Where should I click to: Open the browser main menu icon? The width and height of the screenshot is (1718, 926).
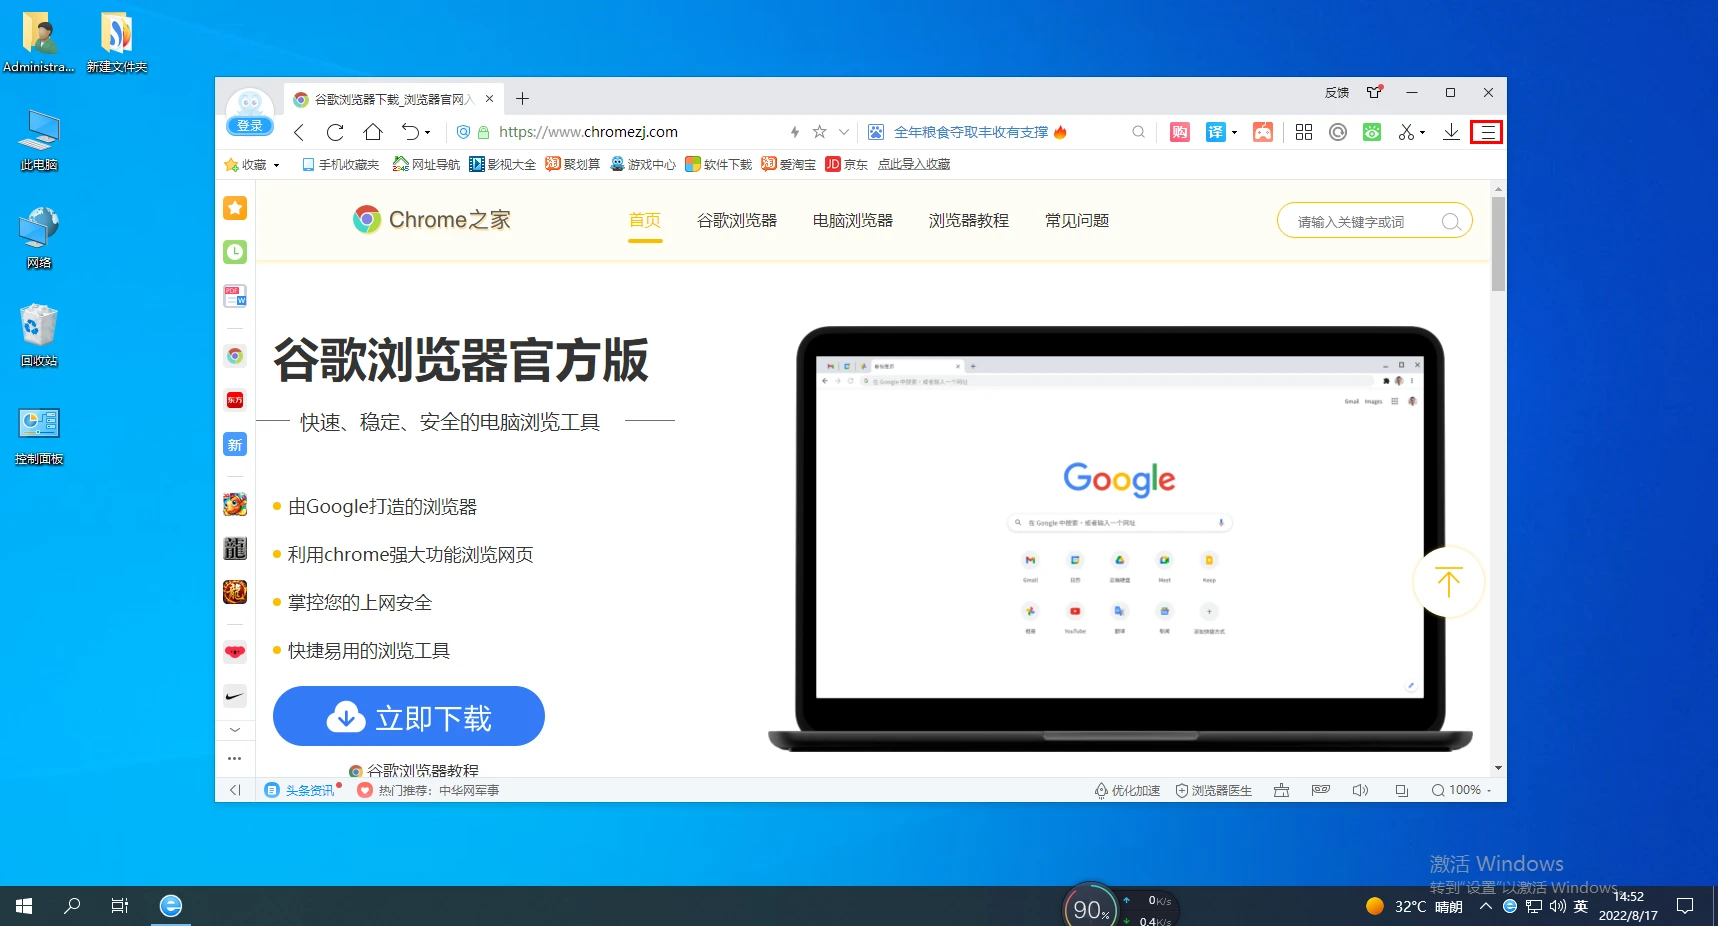[1487, 132]
